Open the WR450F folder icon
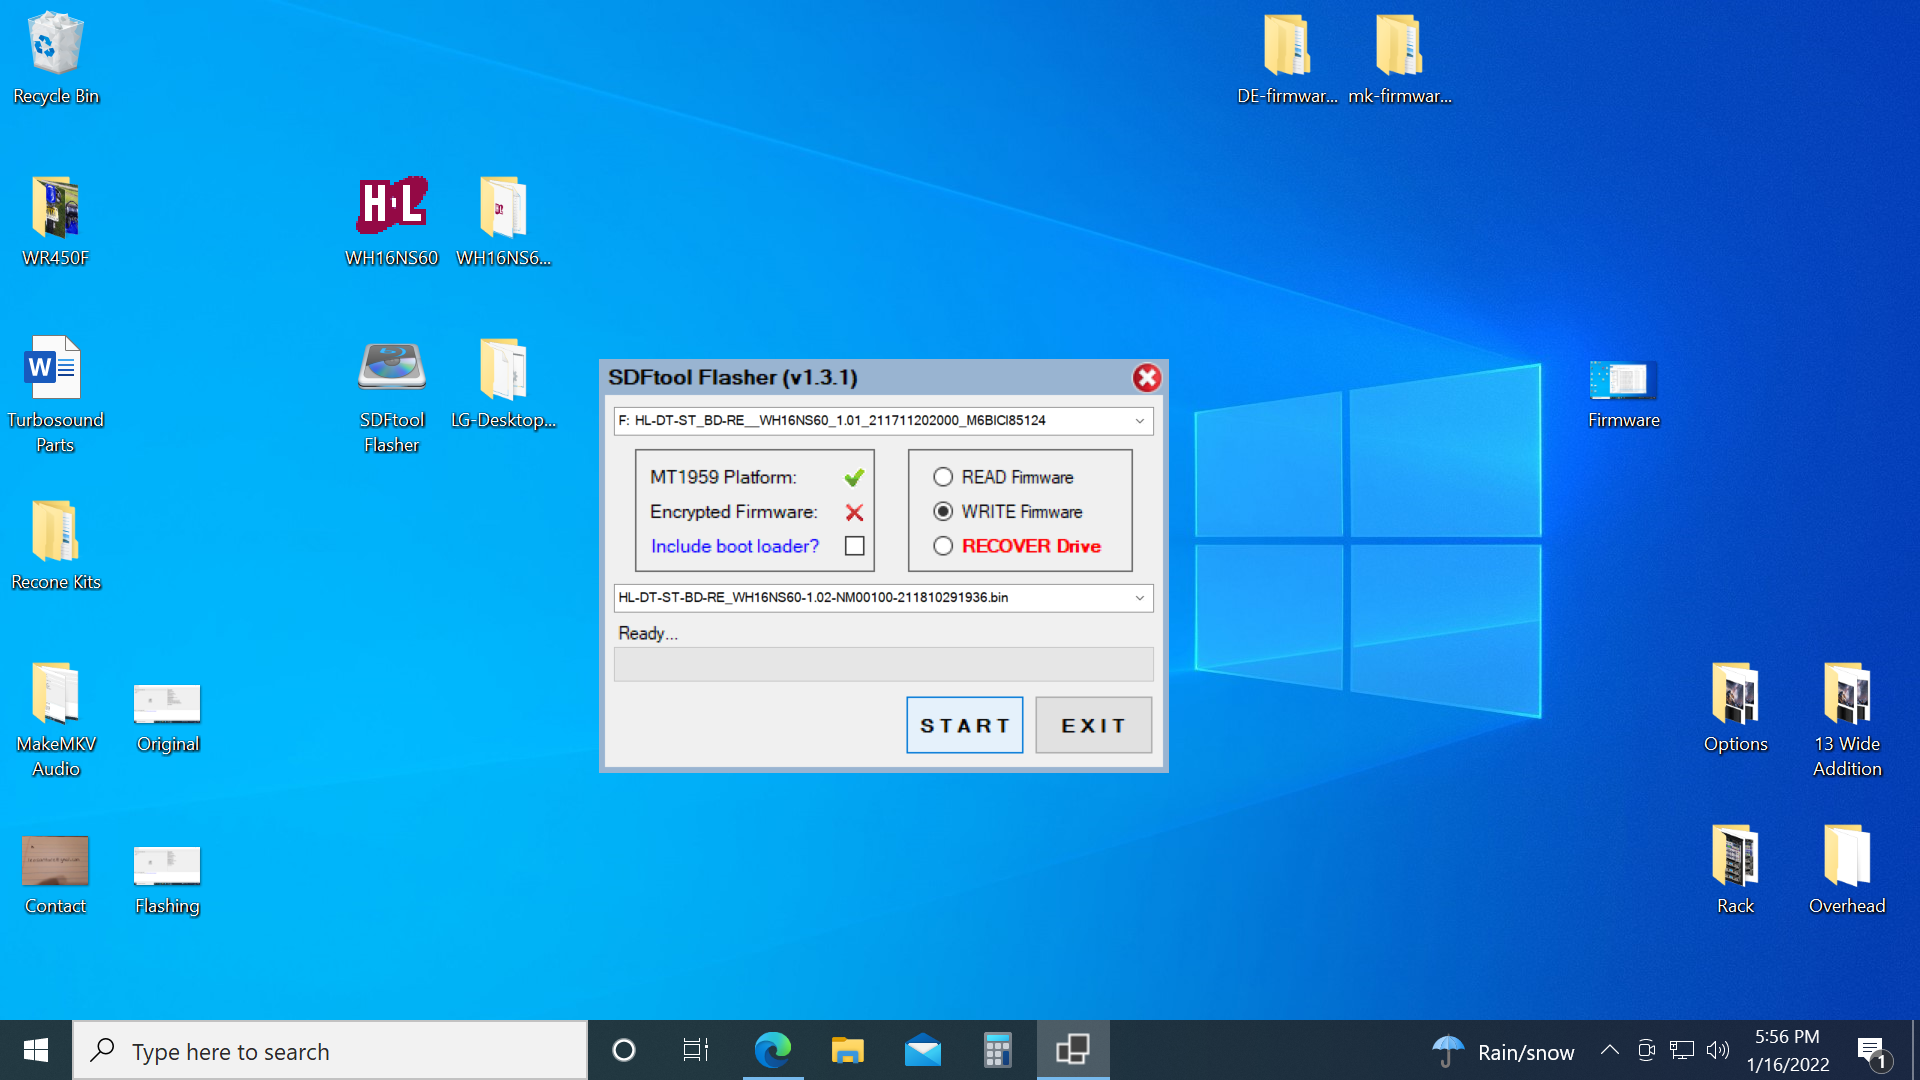 coord(55,221)
